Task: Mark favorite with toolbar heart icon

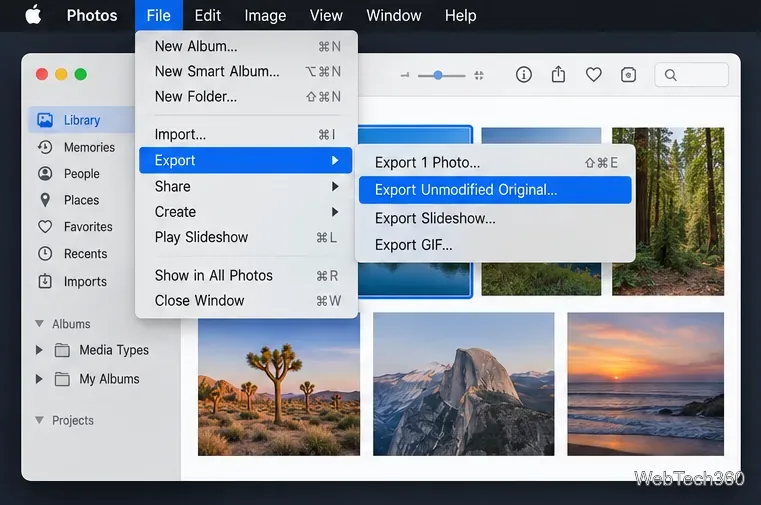Action: (x=594, y=75)
